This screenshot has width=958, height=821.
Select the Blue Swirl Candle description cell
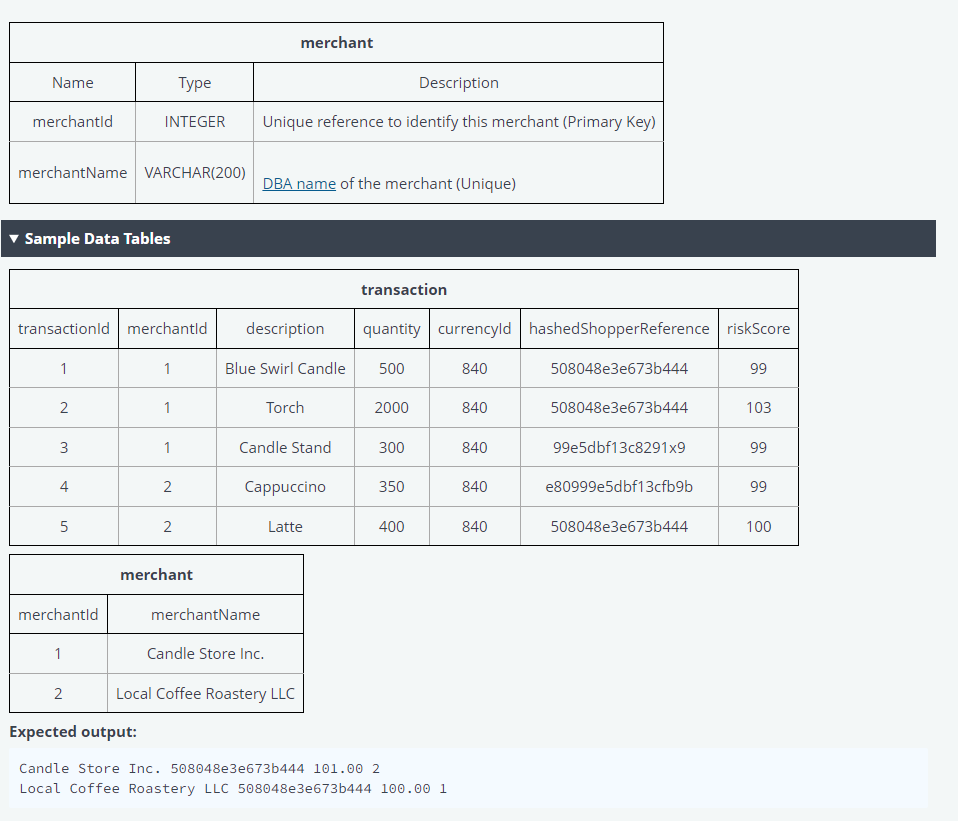tap(285, 368)
